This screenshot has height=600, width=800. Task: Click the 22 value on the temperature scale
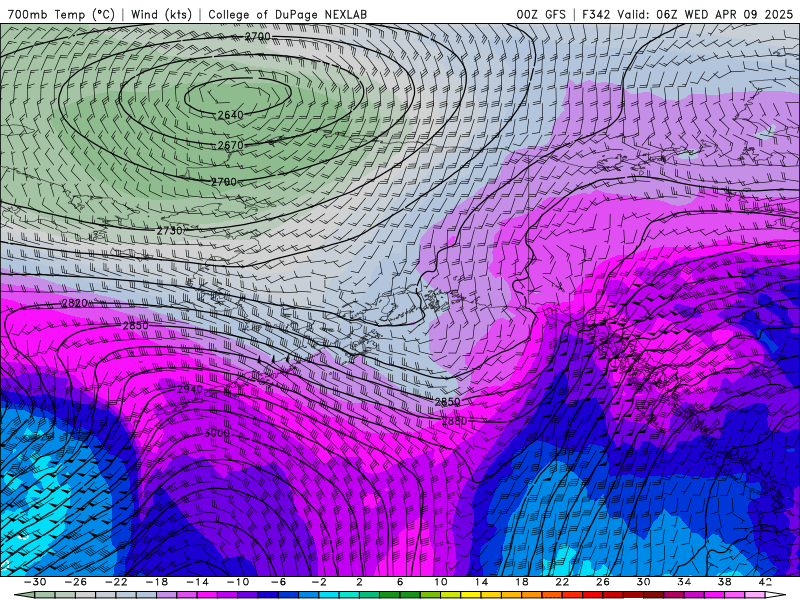click(562, 582)
